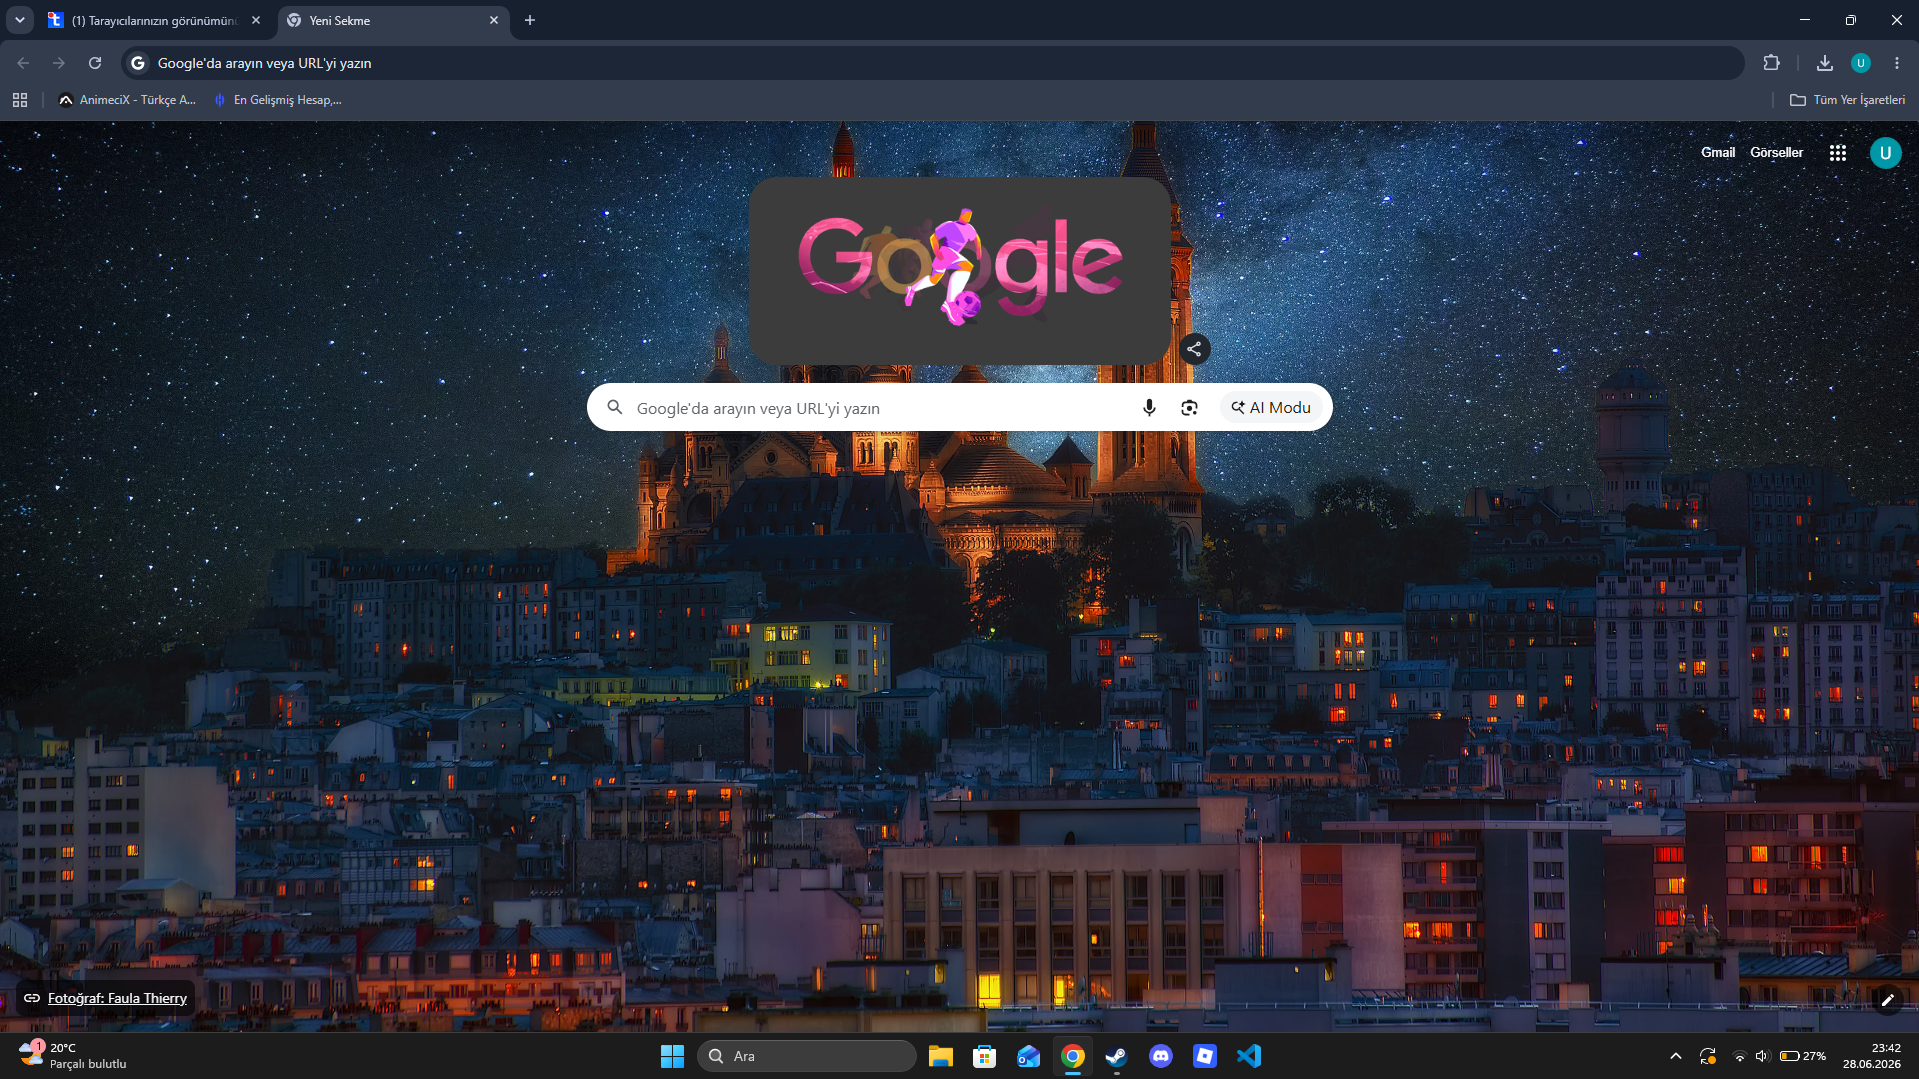The width and height of the screenshot is (1919, 1079).
Task: Click the taskbar Ara search box
Action: (x=806, y=1056)
